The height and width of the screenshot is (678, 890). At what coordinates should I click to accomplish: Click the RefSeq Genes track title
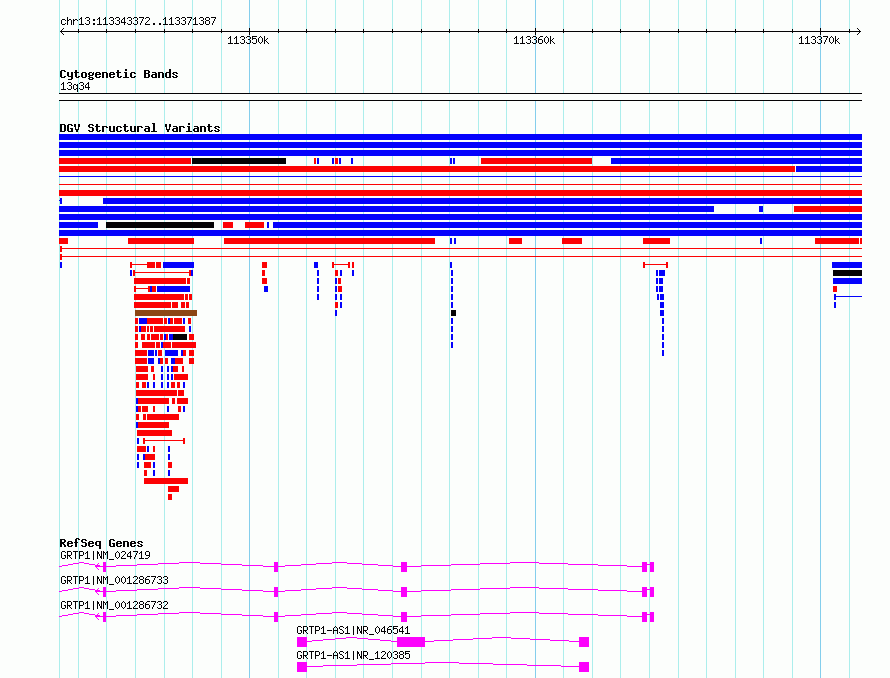pyautogui.click(x=101, y=543)
